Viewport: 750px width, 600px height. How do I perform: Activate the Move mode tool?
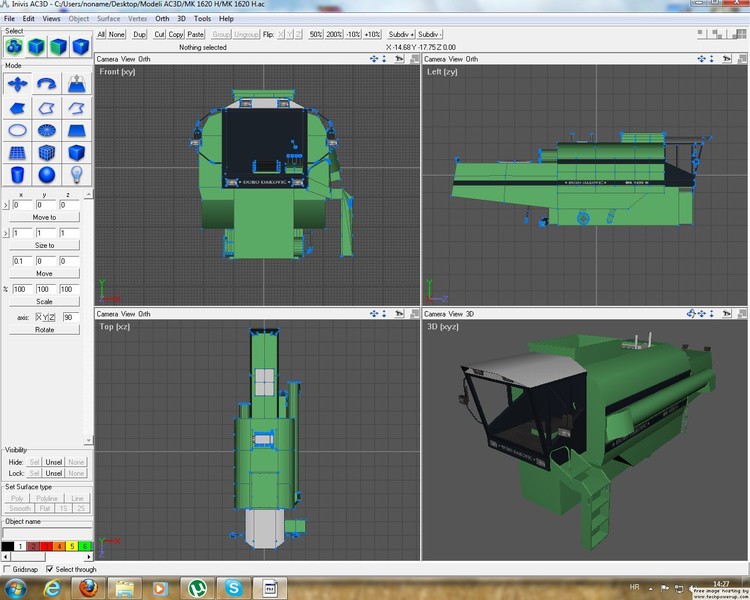point(17,84)
